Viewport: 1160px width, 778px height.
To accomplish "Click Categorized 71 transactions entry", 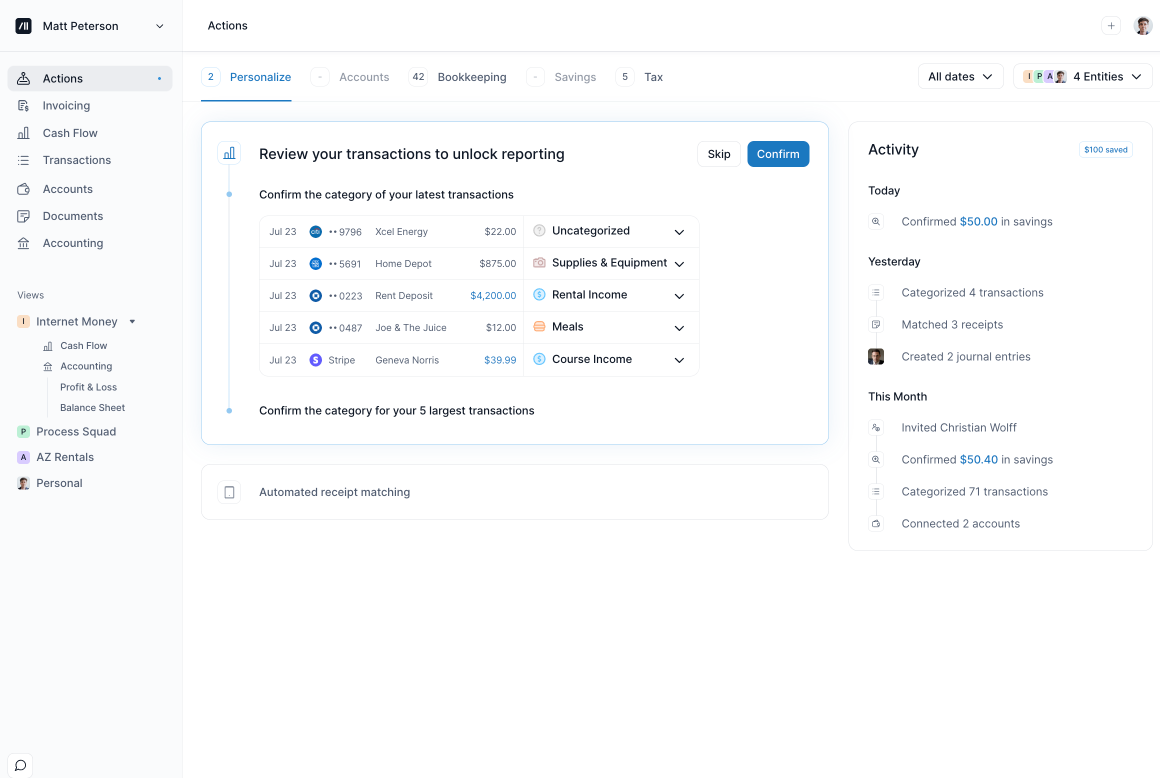I will coord(974,492).
